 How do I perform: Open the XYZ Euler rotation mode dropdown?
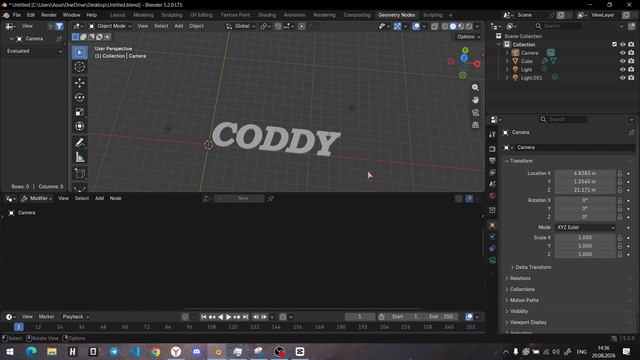click(x=585, y=227)
